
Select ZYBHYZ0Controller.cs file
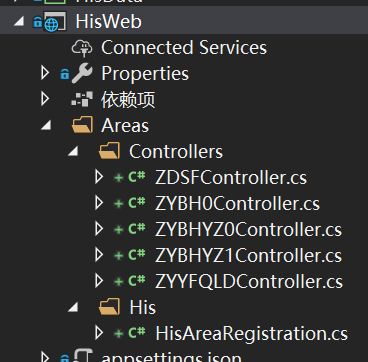click(248, 229)
